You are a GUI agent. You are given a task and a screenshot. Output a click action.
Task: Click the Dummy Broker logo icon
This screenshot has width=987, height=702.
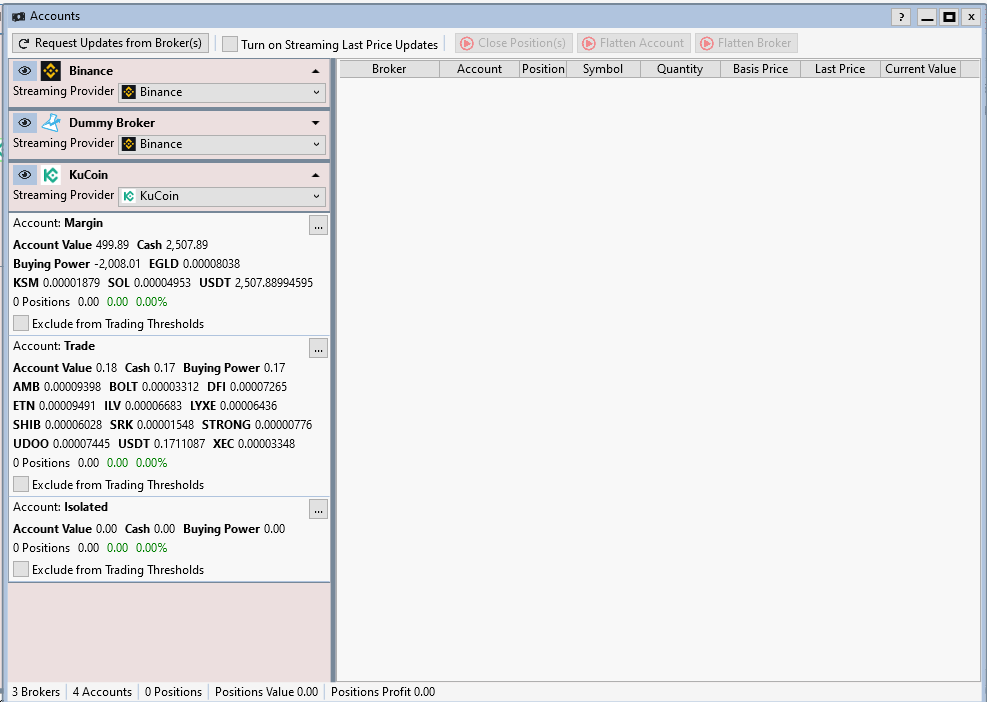coord(51,123)
